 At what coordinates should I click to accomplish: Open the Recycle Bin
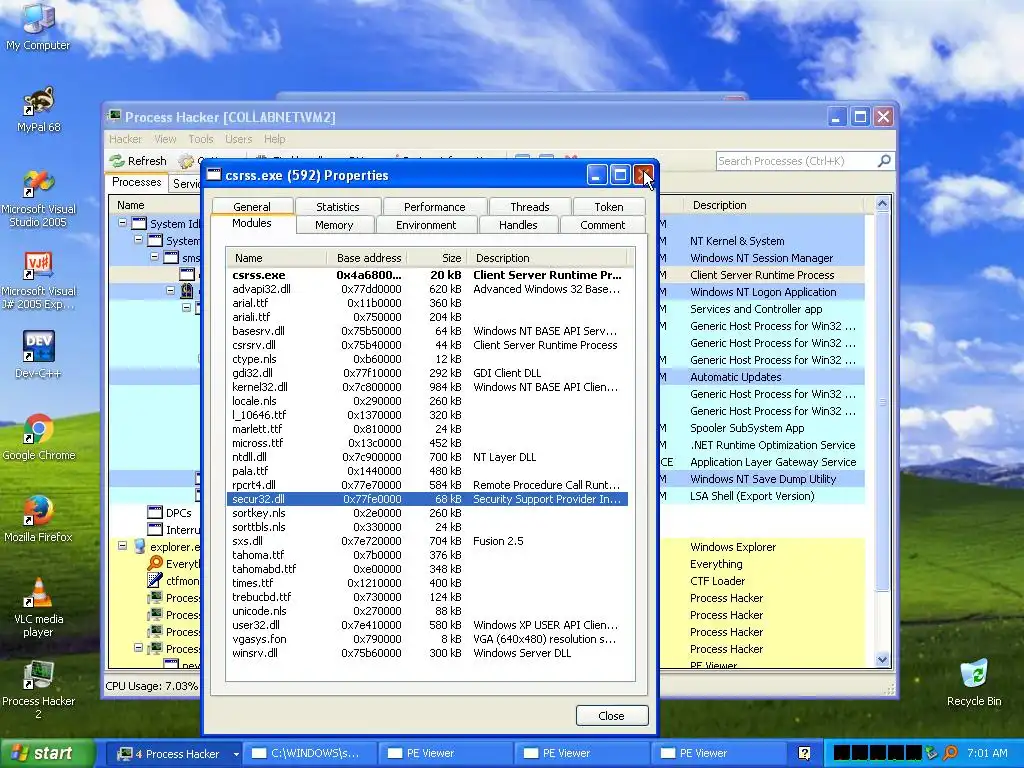click(x=974, y=682)
